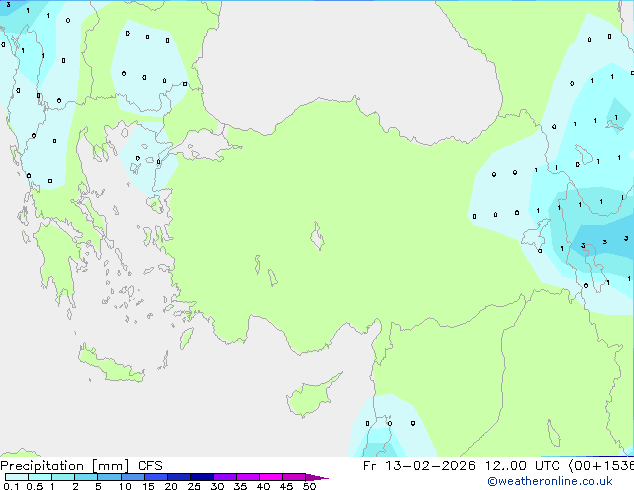Click the legend label "25"

click(194, 486)
